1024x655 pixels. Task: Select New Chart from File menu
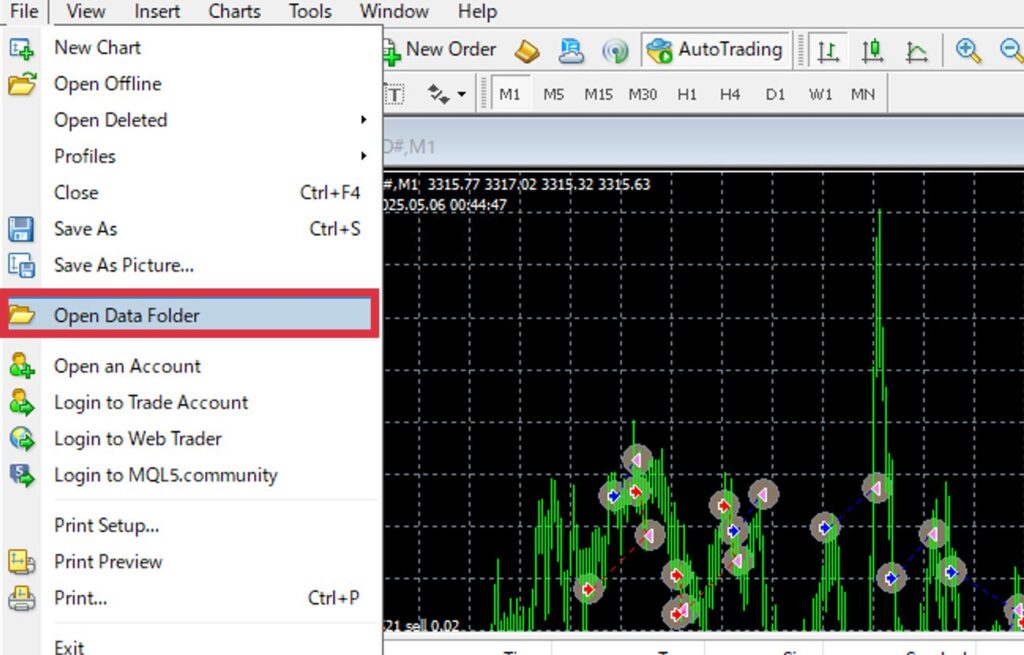(192, 48)
